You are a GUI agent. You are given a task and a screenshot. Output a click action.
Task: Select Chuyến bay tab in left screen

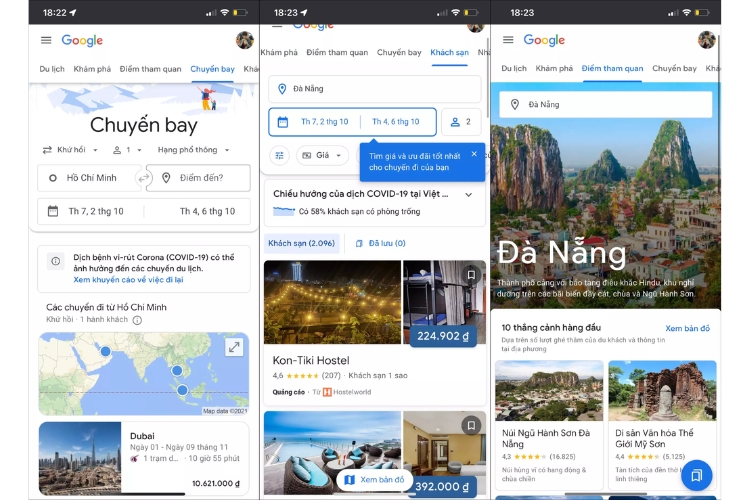(x=212, y=69)
